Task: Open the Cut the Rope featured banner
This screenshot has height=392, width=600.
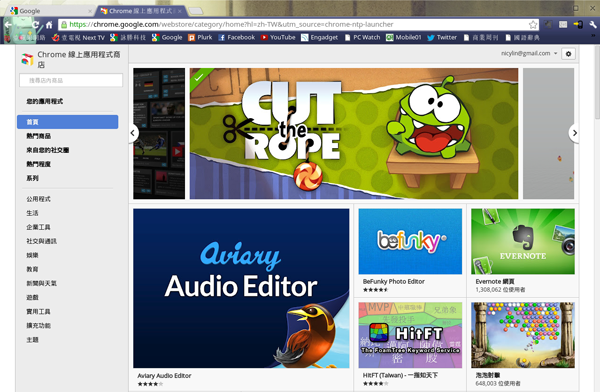Action: click(354, 134)
